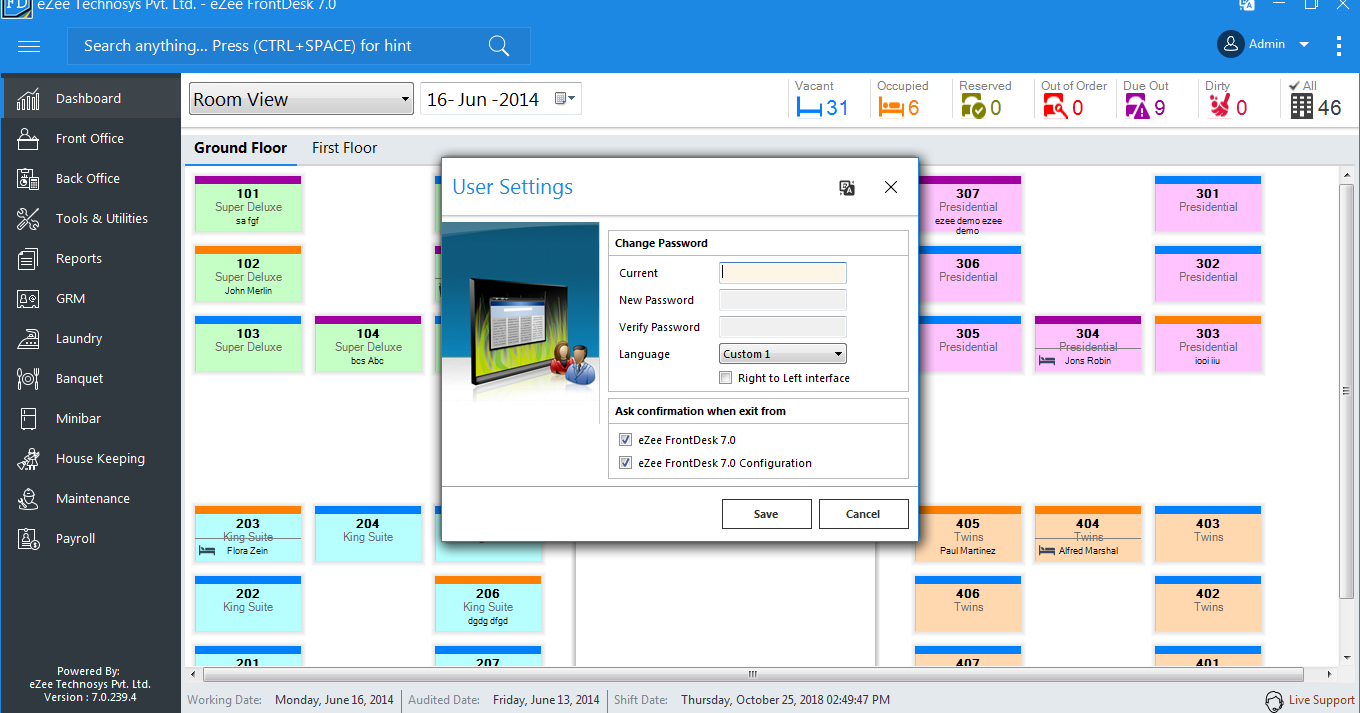This screenshot has height=713, width=1360.
Task: Select room 206 King Suite tile
Action: (488, 604)
